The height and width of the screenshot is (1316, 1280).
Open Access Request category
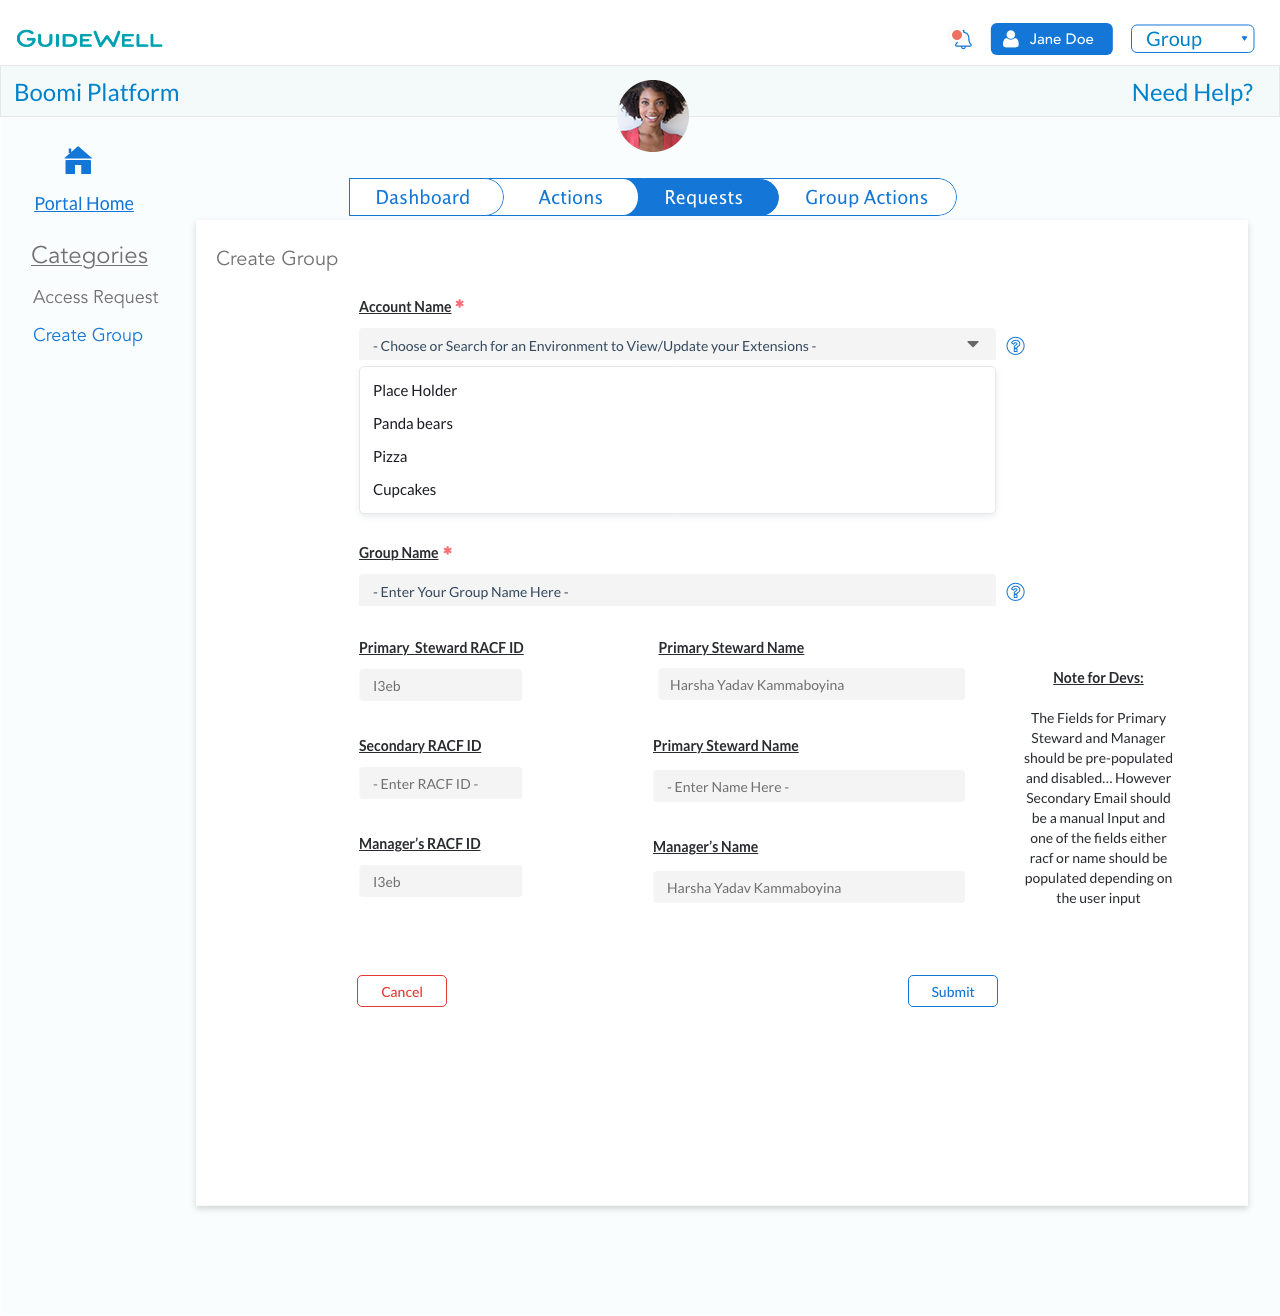(96, 297)
